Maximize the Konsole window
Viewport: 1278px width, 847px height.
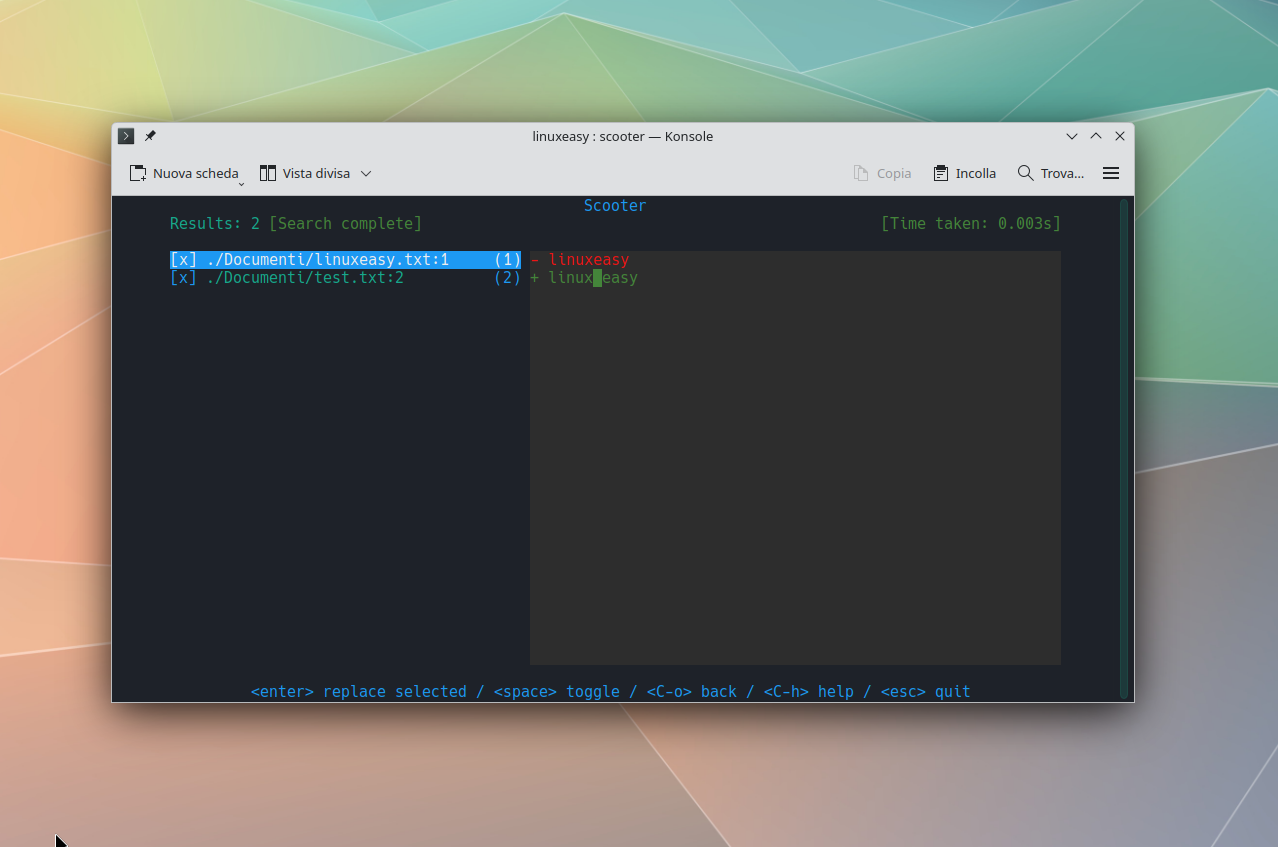(1096, 136)
